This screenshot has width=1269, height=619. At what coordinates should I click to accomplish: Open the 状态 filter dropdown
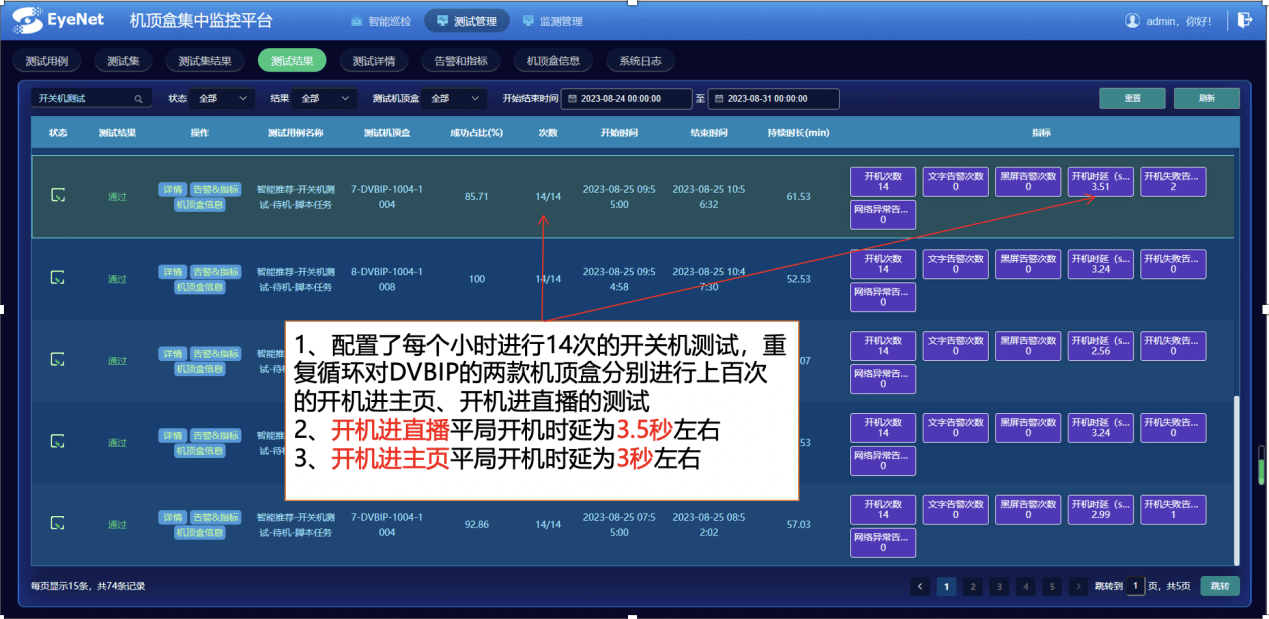click(222, 97)
